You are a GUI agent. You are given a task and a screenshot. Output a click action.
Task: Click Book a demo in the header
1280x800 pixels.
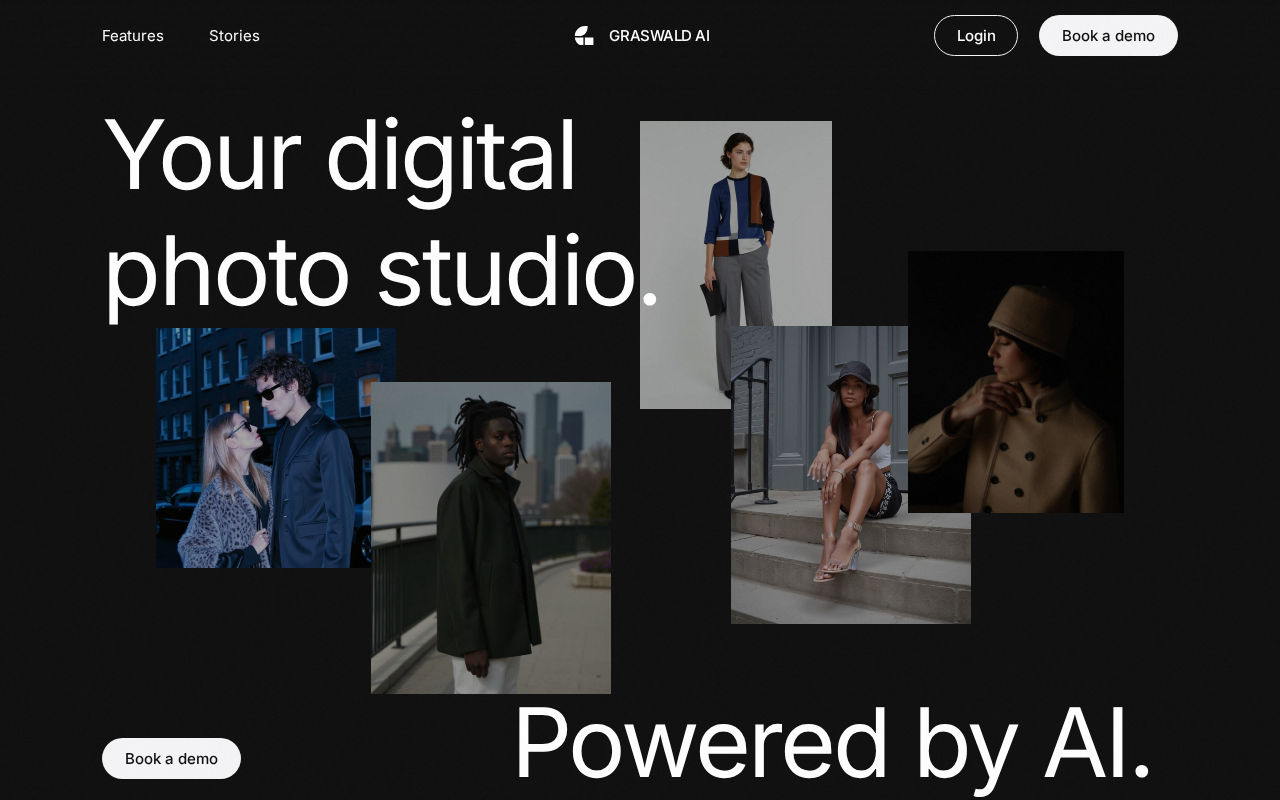click(1107, 36)
